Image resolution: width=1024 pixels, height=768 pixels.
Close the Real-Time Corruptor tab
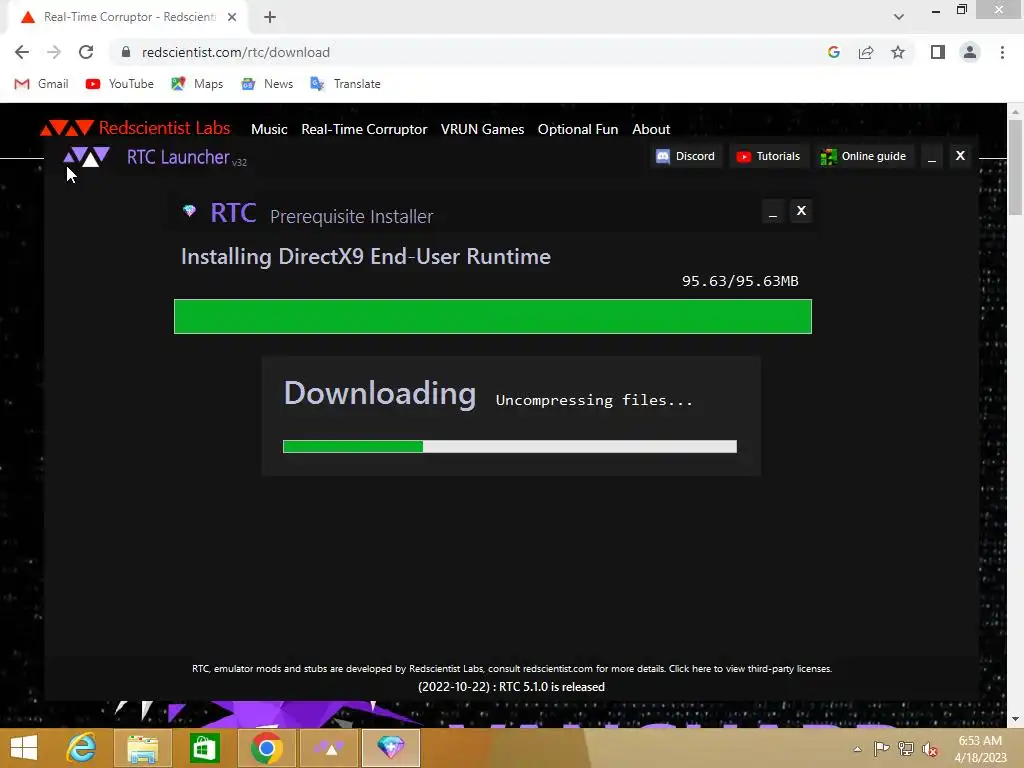tap(232, 17)
